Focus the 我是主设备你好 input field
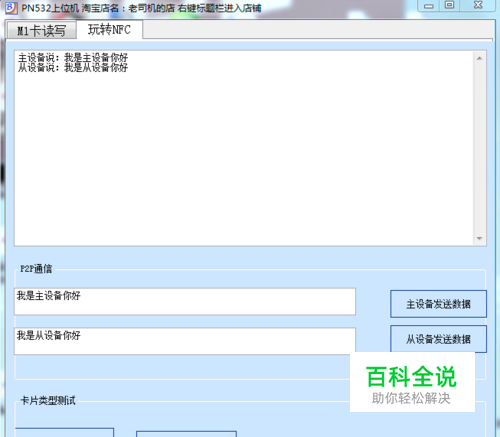 click(x=185, y=301)
